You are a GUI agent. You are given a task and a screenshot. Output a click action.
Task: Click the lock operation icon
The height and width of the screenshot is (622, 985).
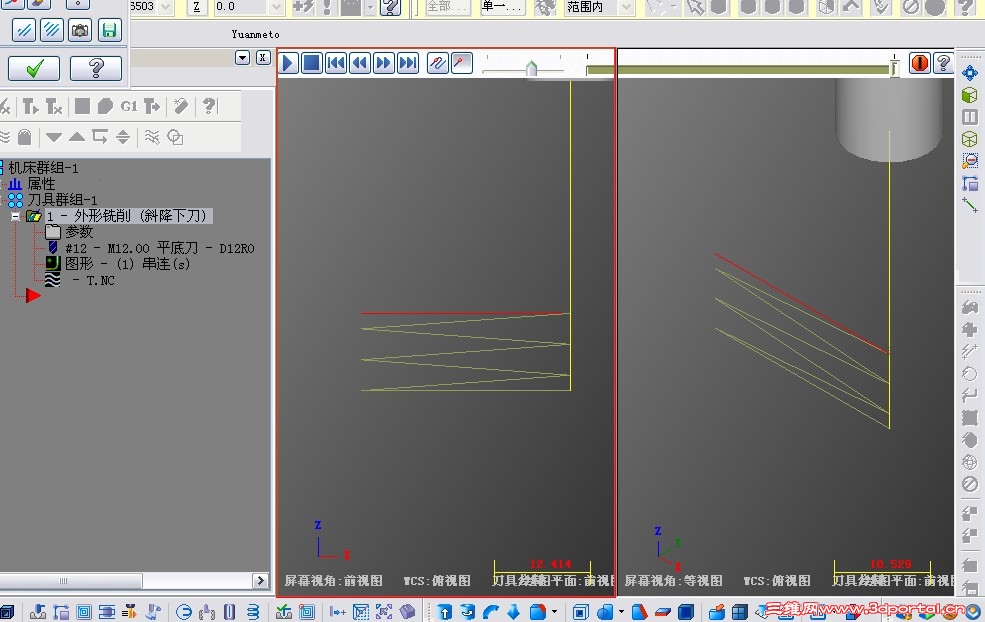tap(24, 137)
